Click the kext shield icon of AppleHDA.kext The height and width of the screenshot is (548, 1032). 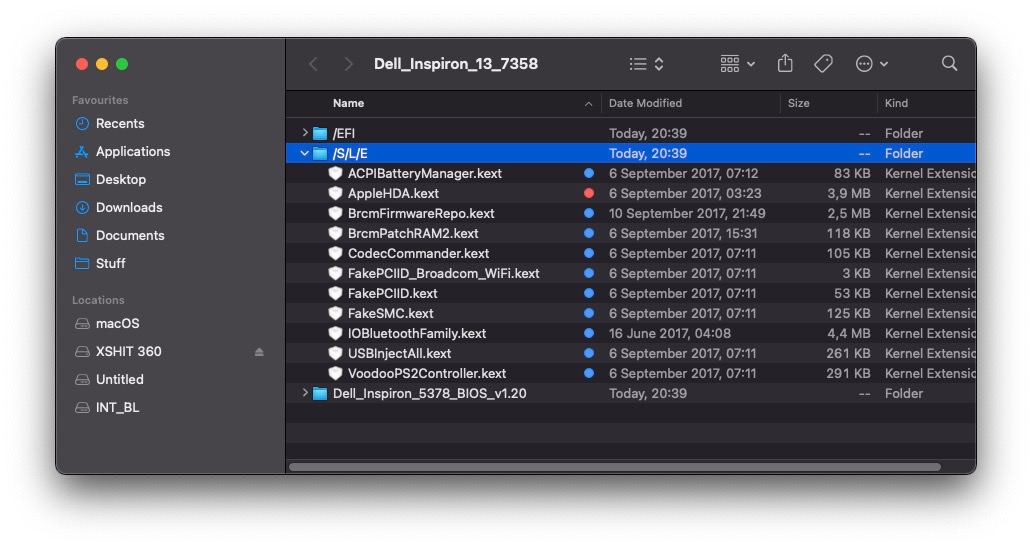pyautogui.click(x=336, y=193)
